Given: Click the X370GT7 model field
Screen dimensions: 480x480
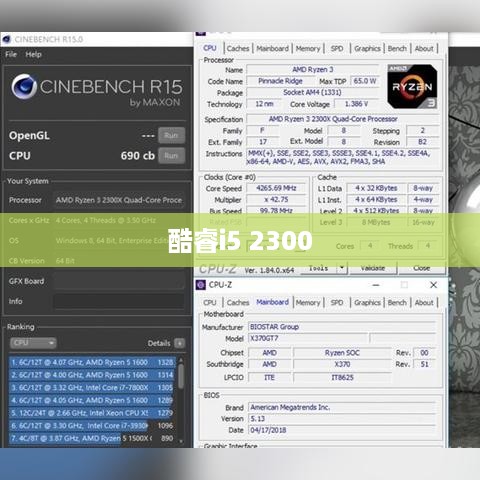Looking at the screenshot, I should pos(308,339).
